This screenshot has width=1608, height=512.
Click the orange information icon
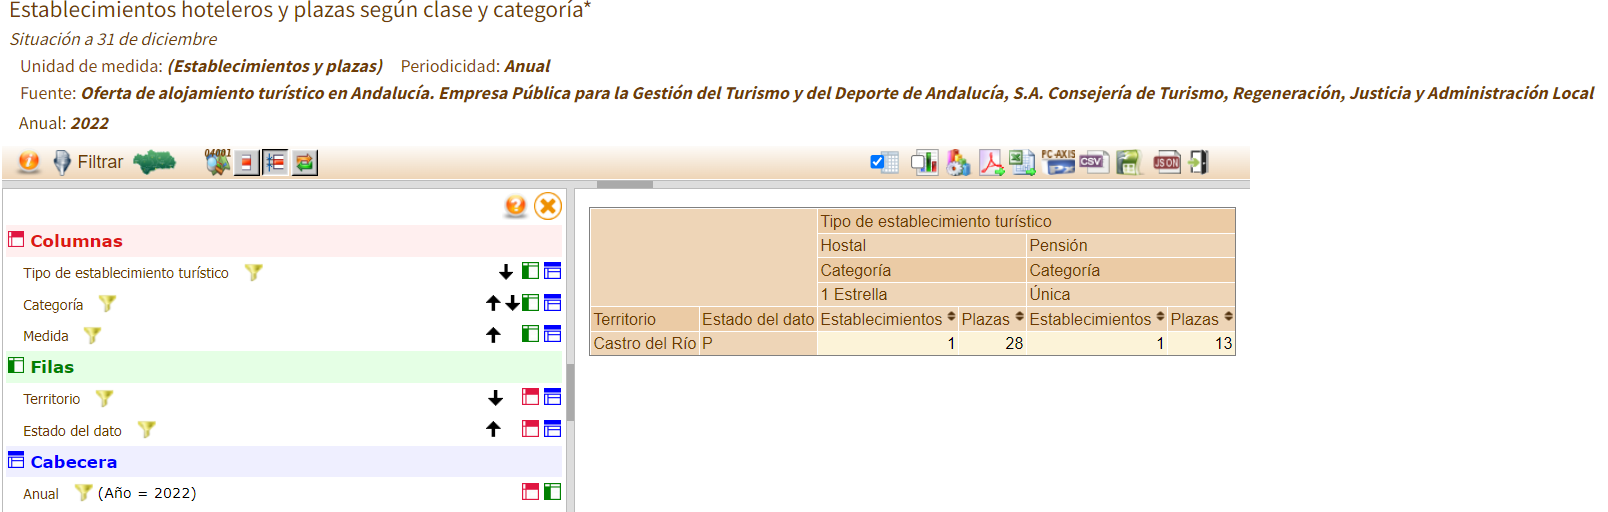coord(29,162)
